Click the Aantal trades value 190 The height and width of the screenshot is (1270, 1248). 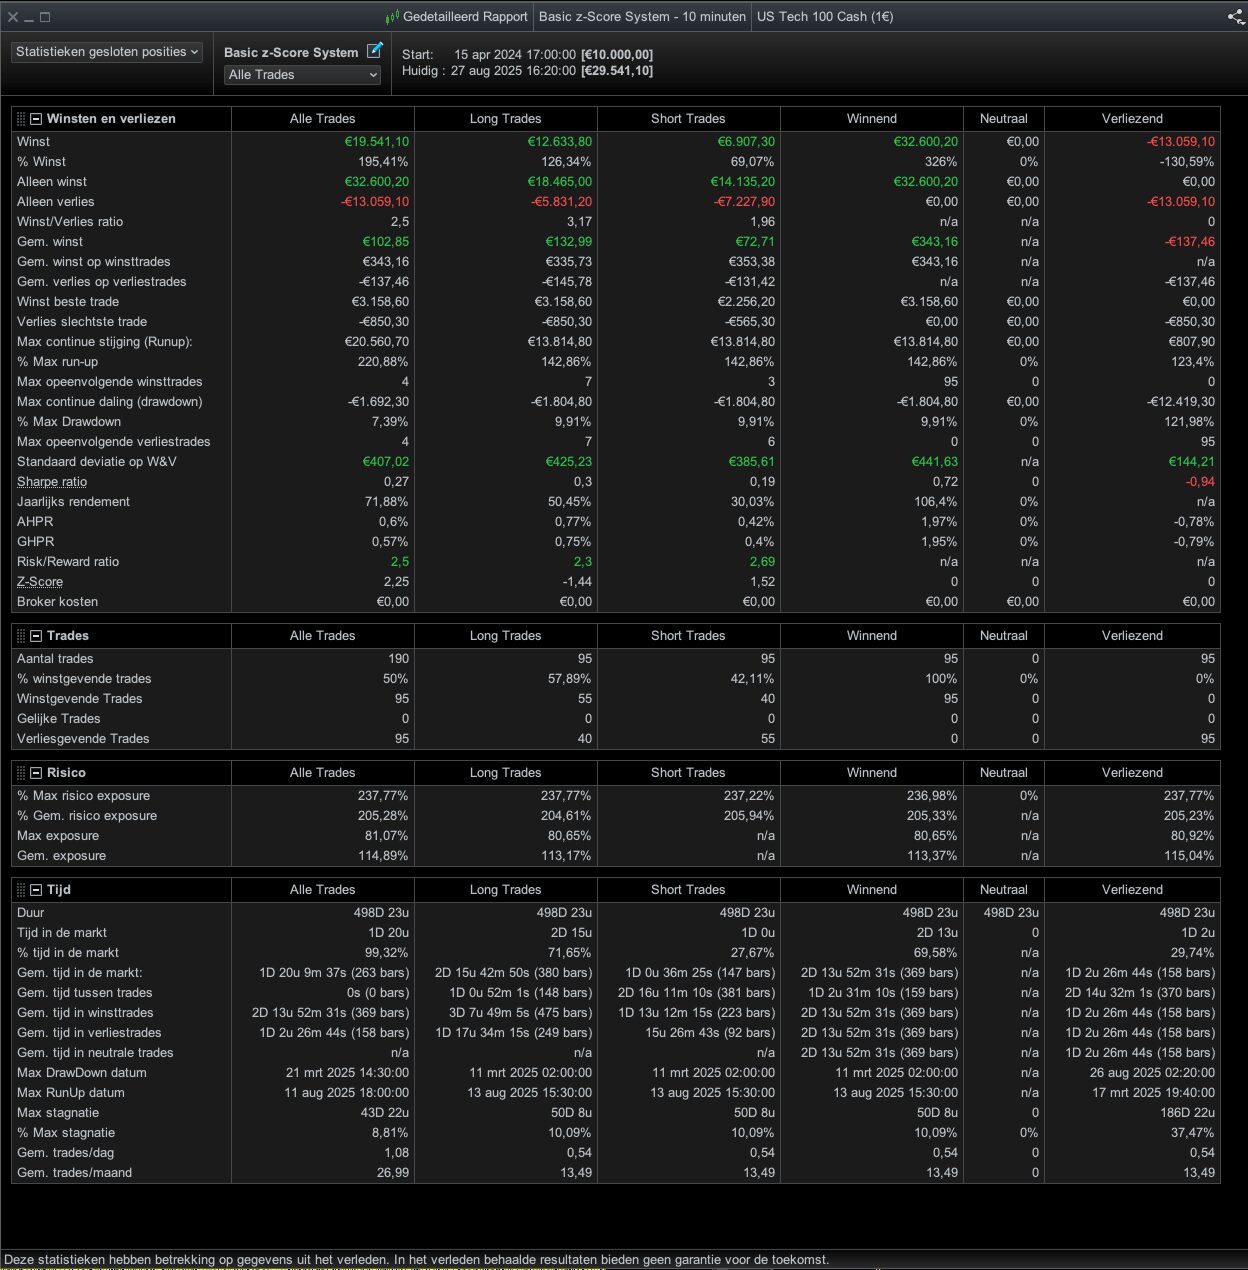tap(398, 659)
